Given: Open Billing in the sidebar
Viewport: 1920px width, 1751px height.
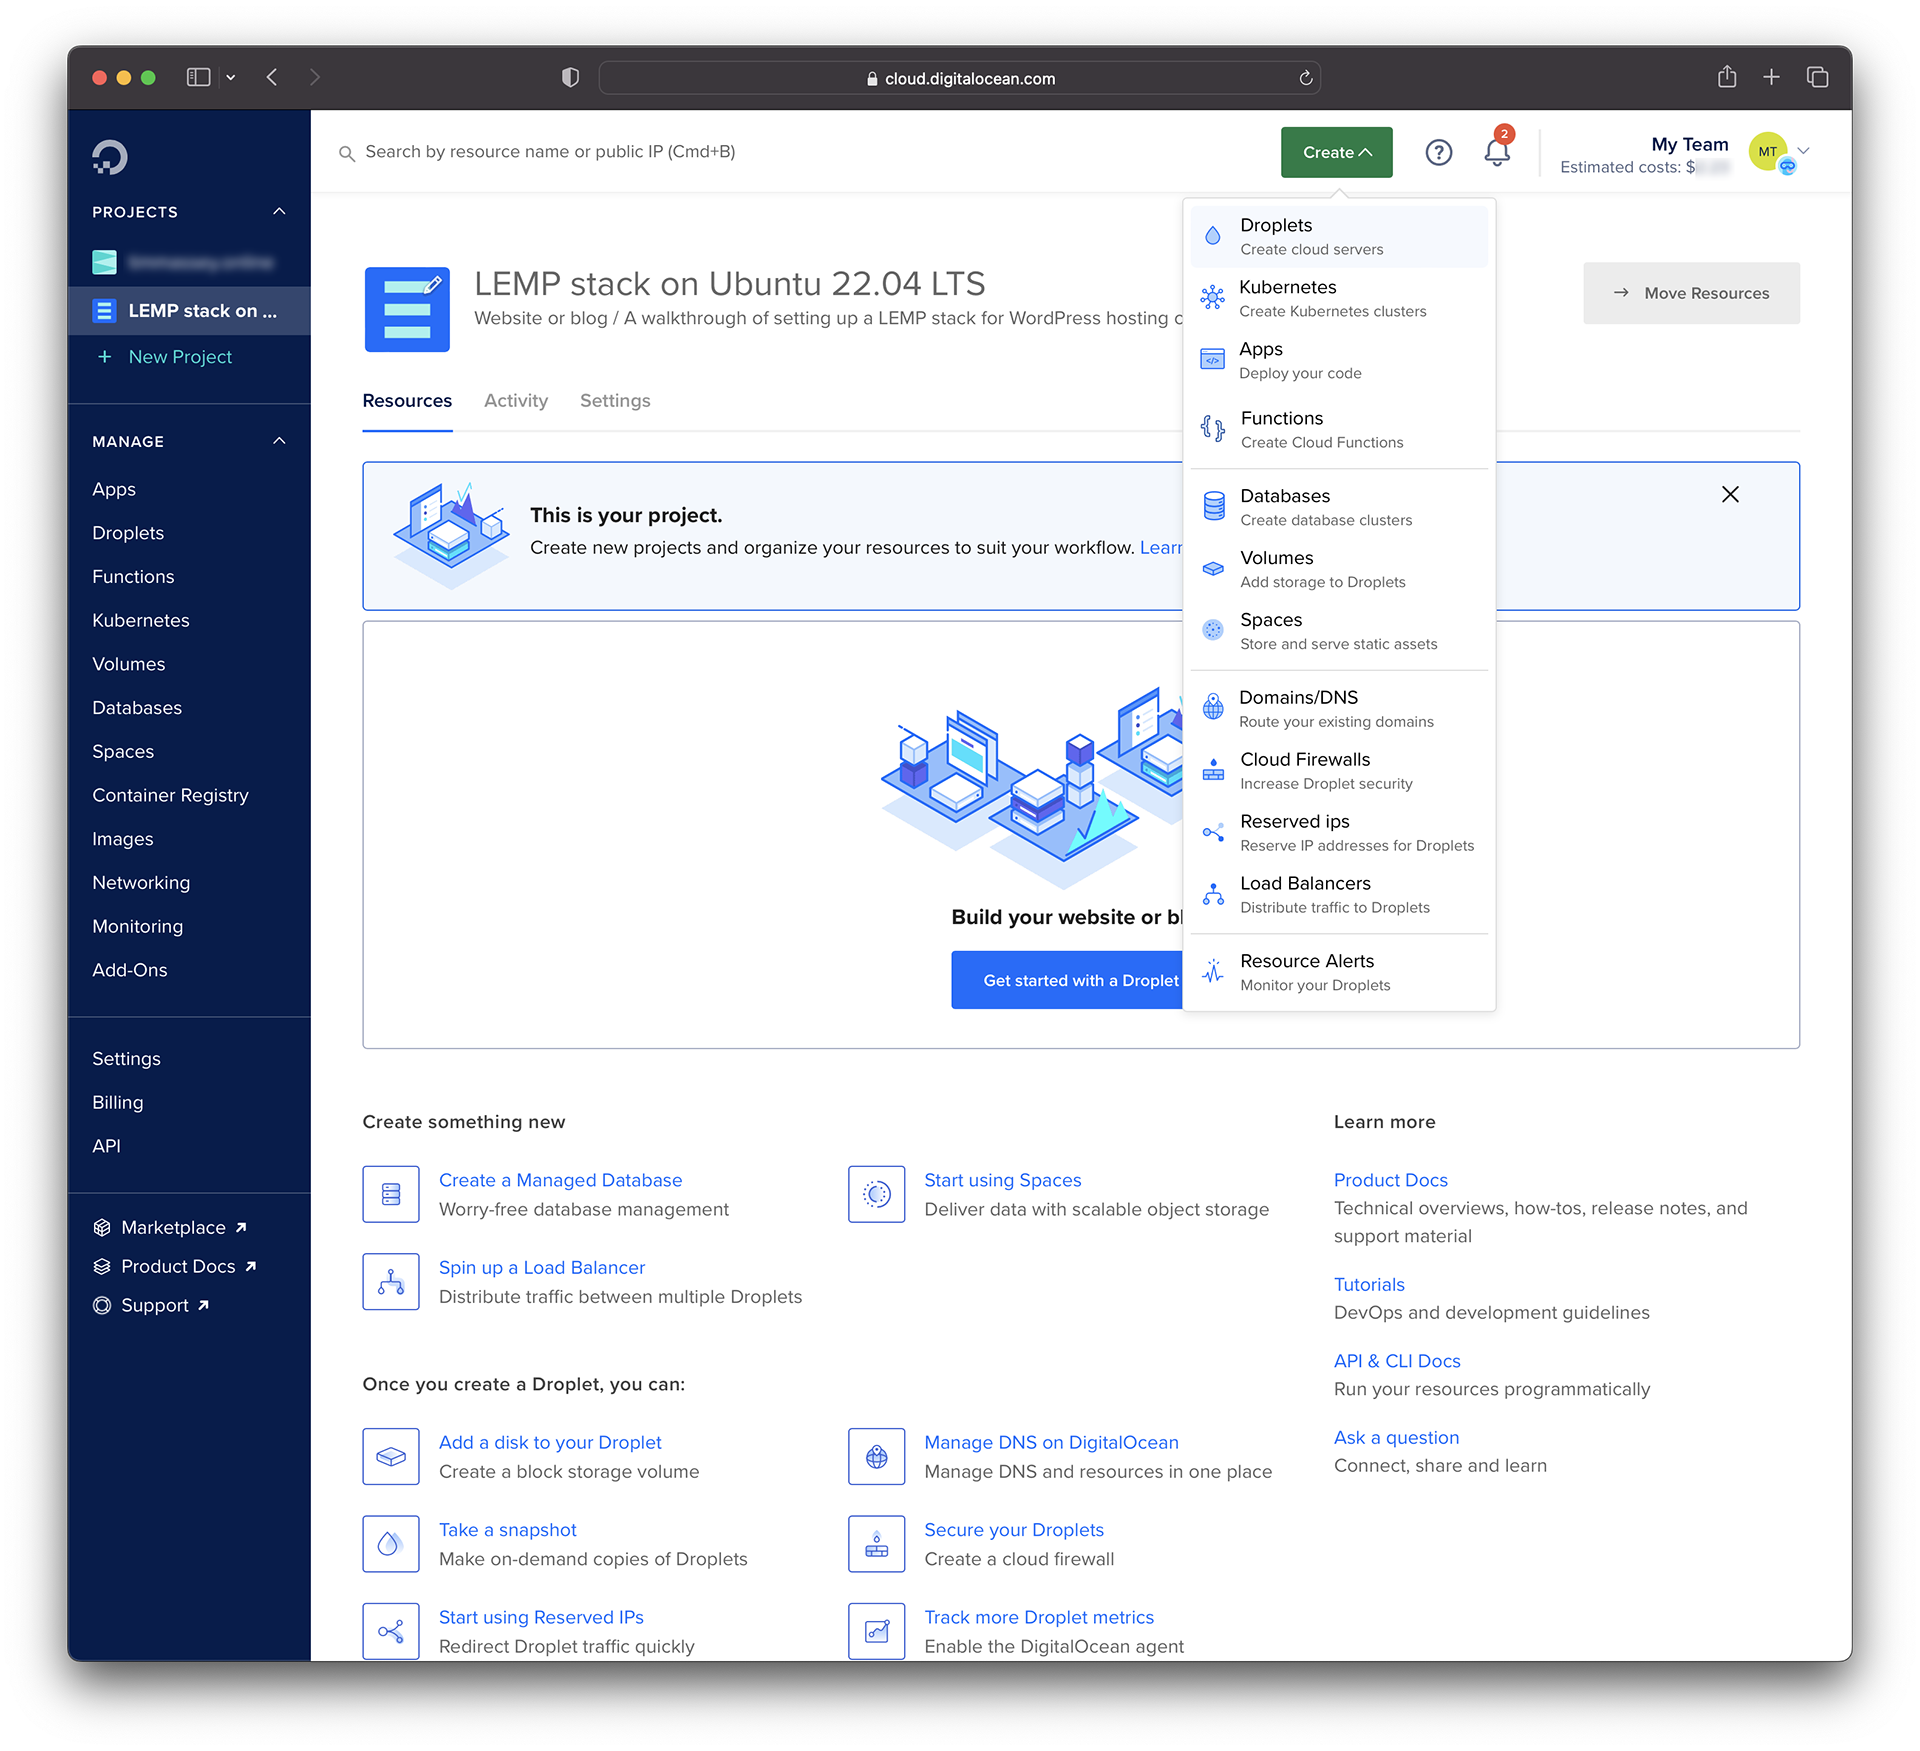Looking at the screenshot, I should (x=117, y=1102).
